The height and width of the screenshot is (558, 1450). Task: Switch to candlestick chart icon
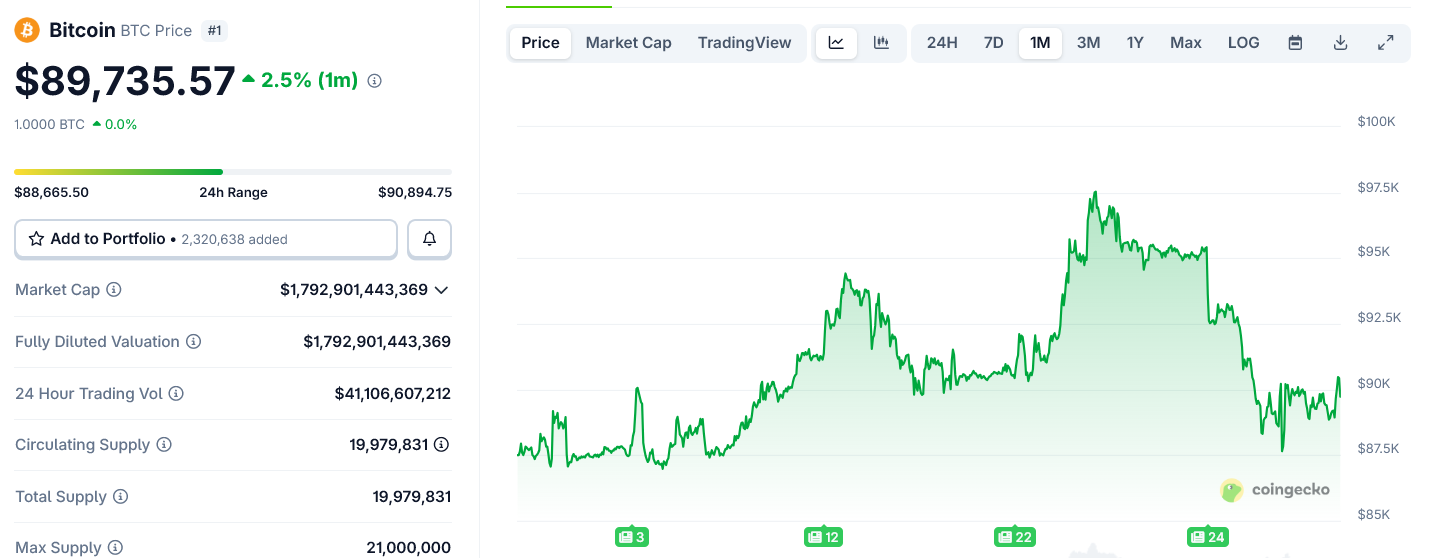click(x=881, y=43)
